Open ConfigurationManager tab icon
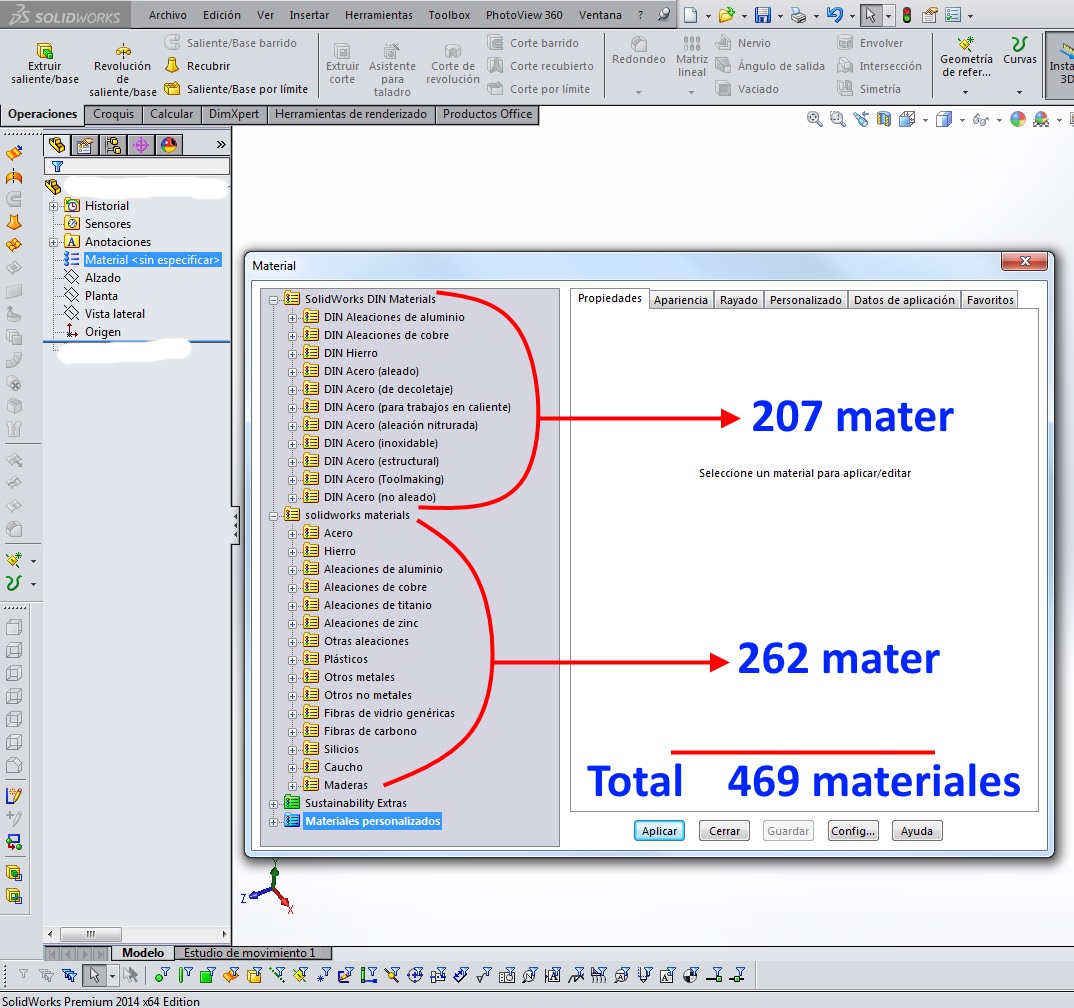 click(x=113, y=144)
